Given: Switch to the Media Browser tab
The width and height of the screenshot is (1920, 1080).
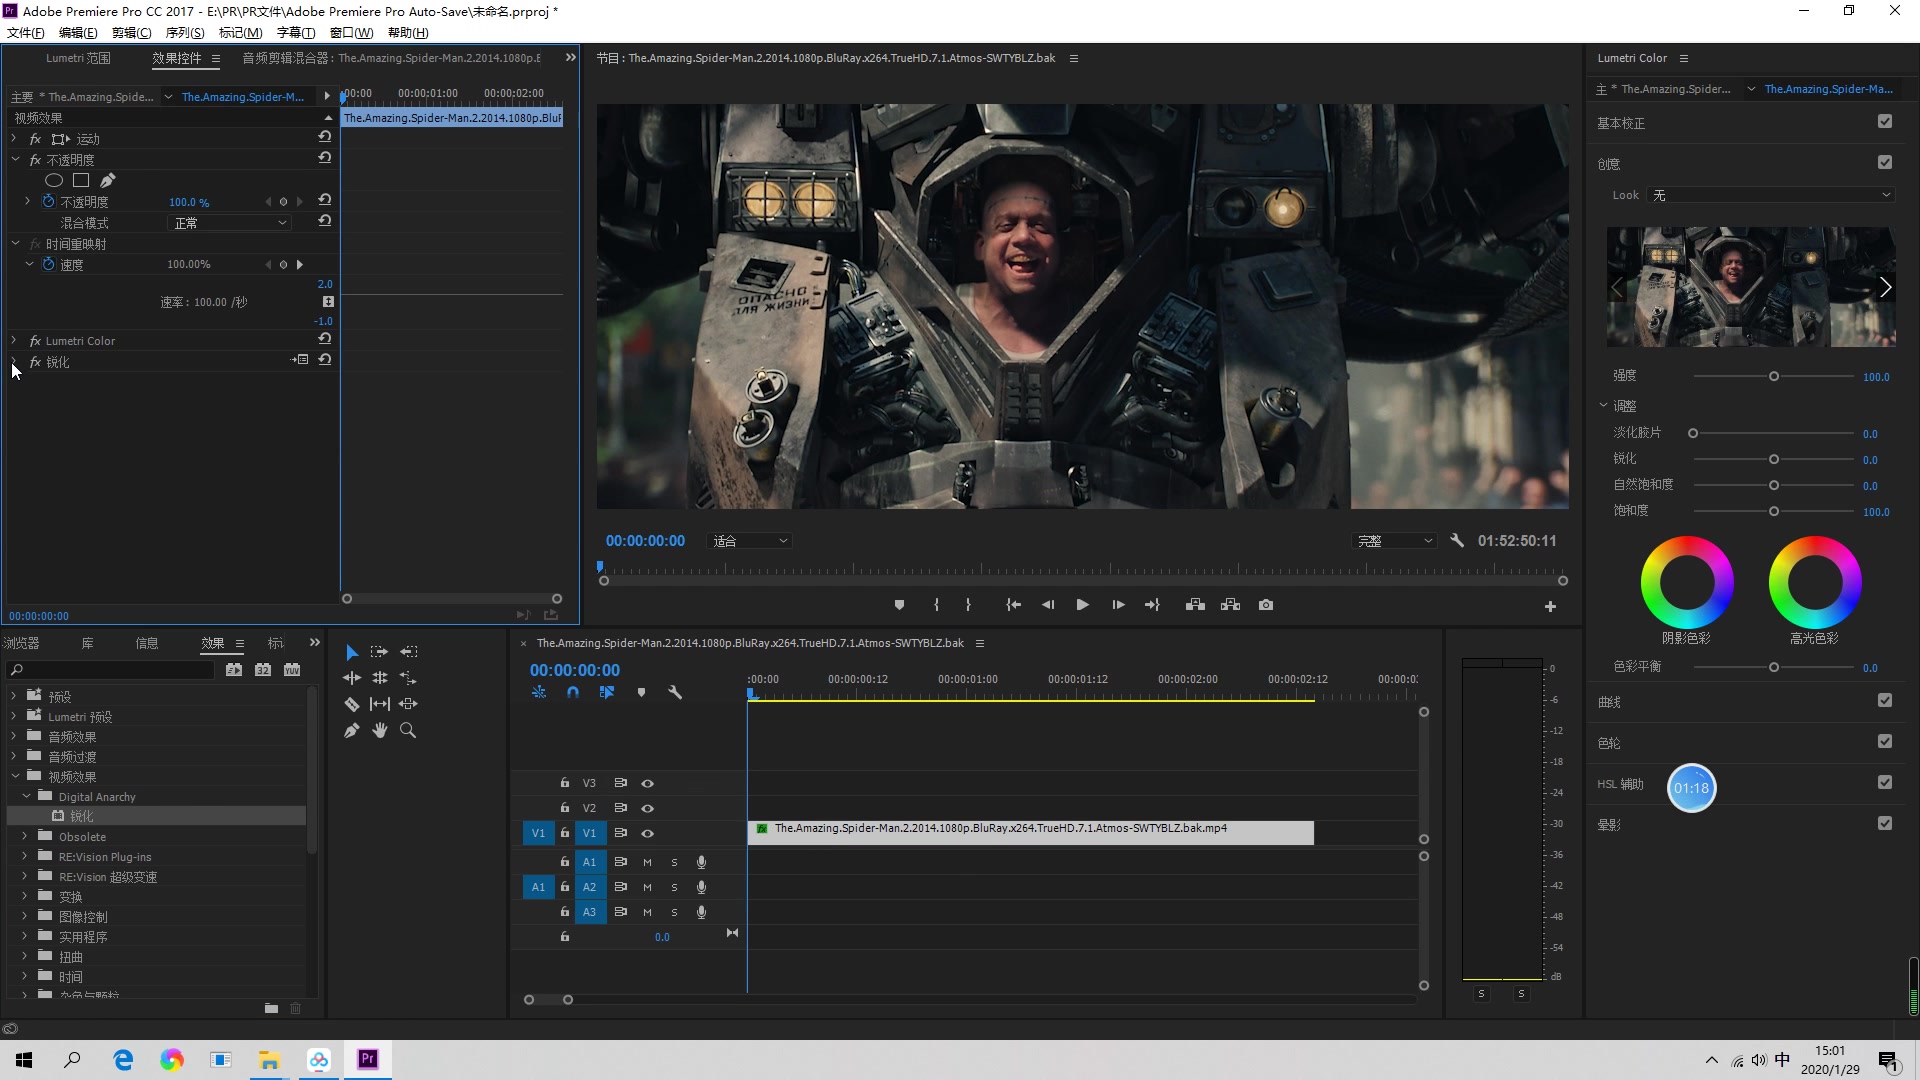Looking at the screenshot, I should (x=20, y=643).
